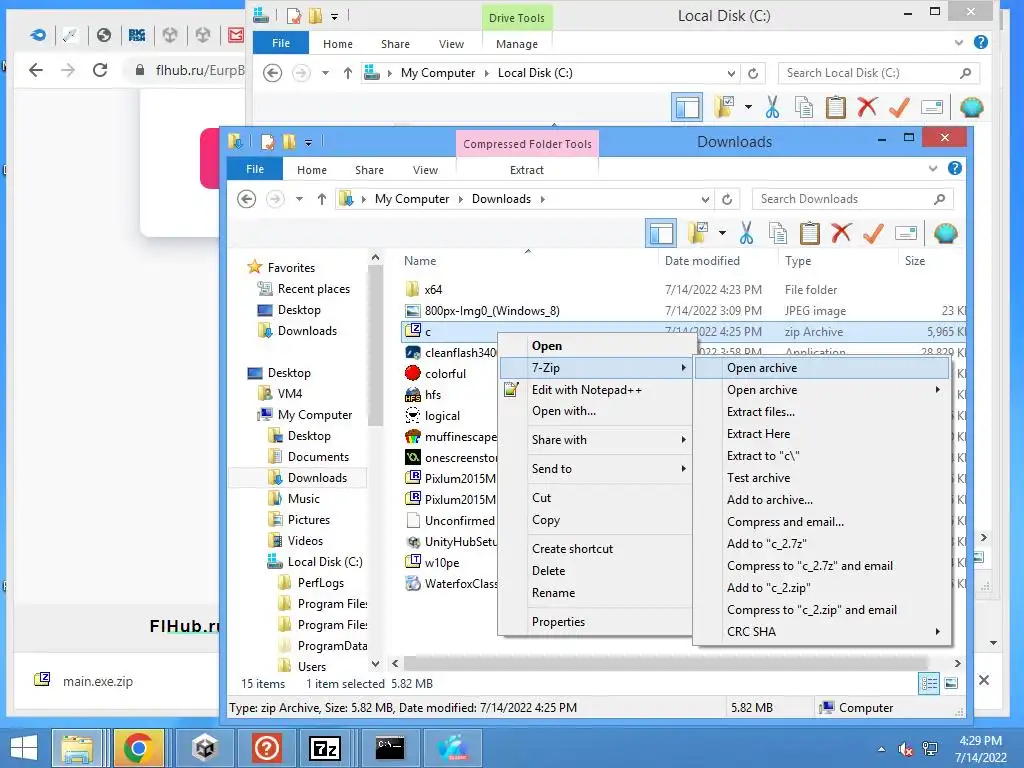Expand the second Open archive submenu

pyautogui.click(x=822, y=390)
